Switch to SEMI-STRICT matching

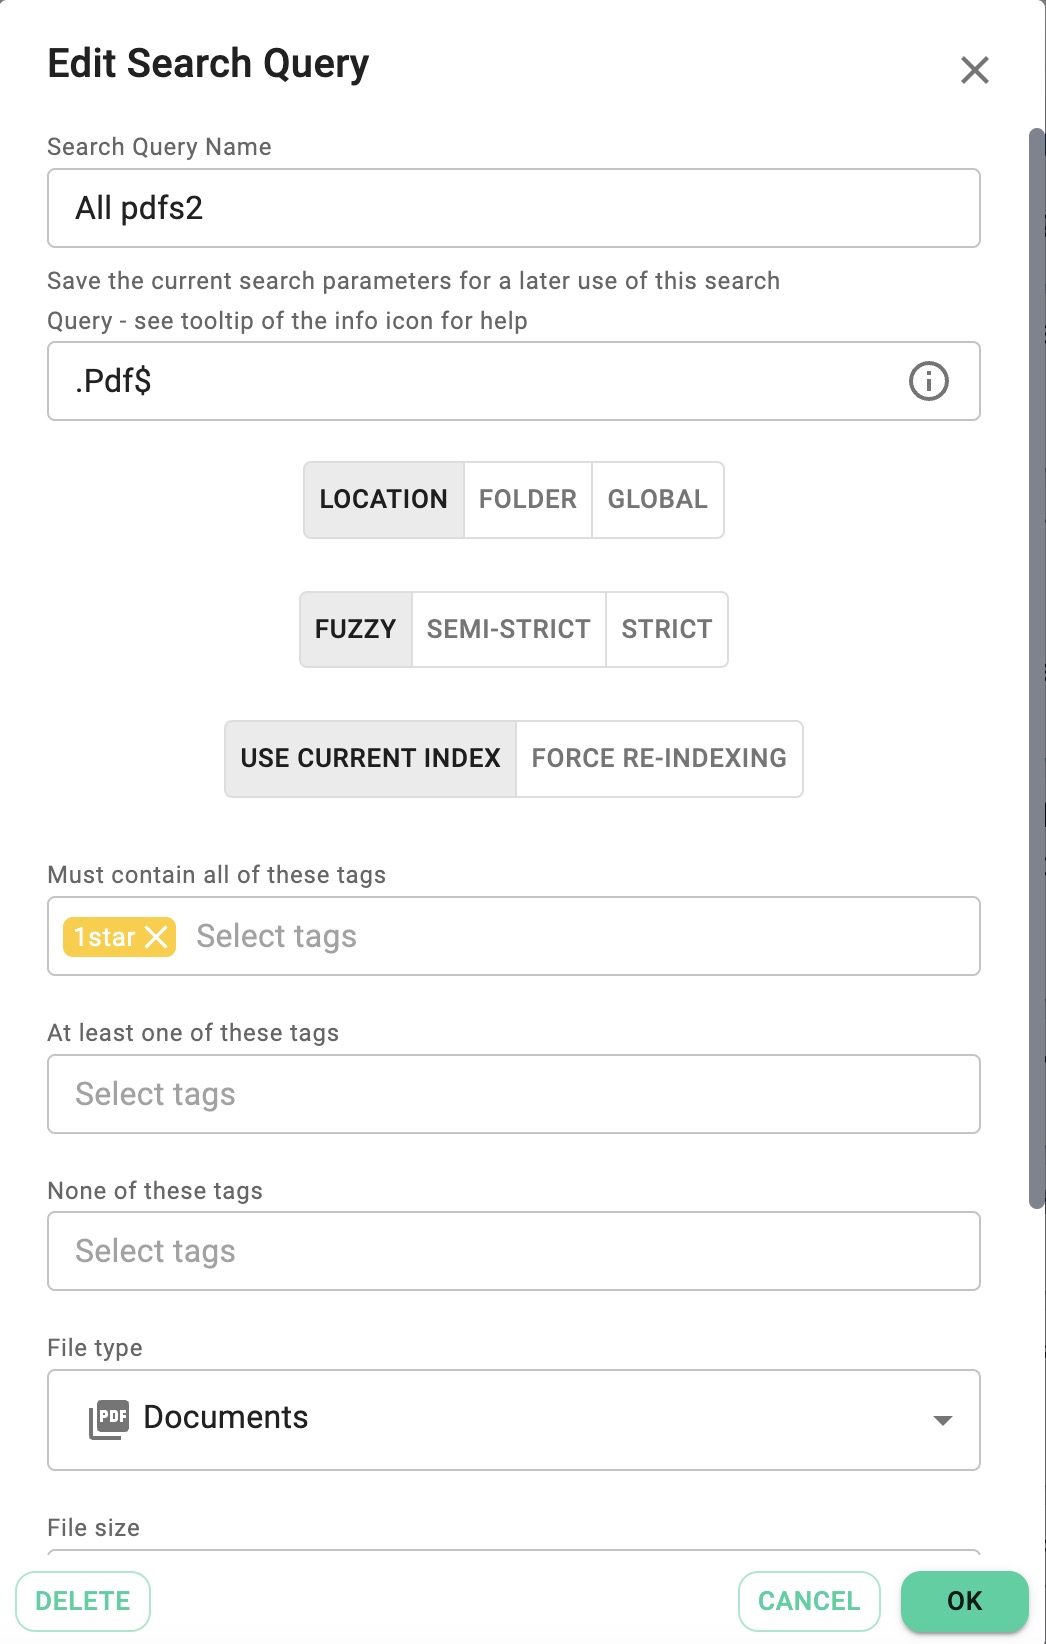coord(508,628)
